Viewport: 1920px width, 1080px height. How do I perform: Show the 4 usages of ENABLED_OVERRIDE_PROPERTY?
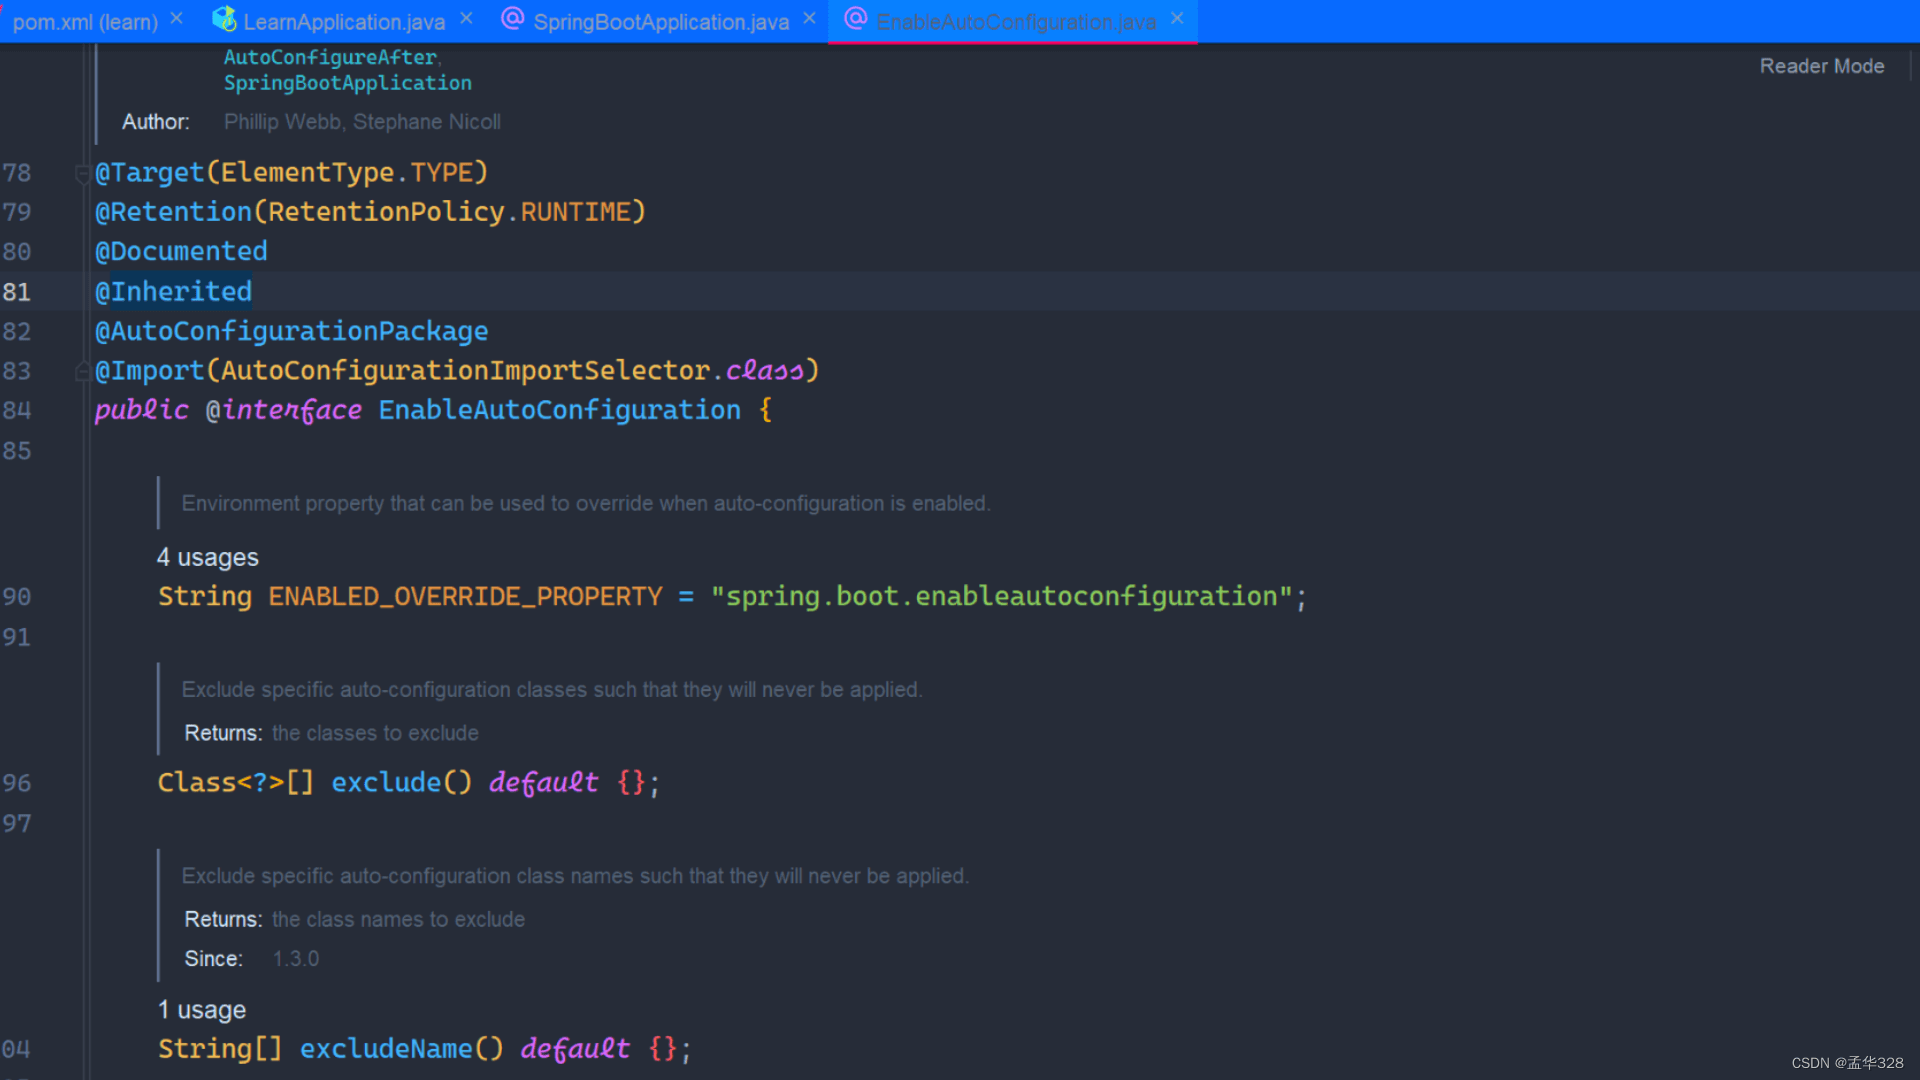tap(207, 557)
